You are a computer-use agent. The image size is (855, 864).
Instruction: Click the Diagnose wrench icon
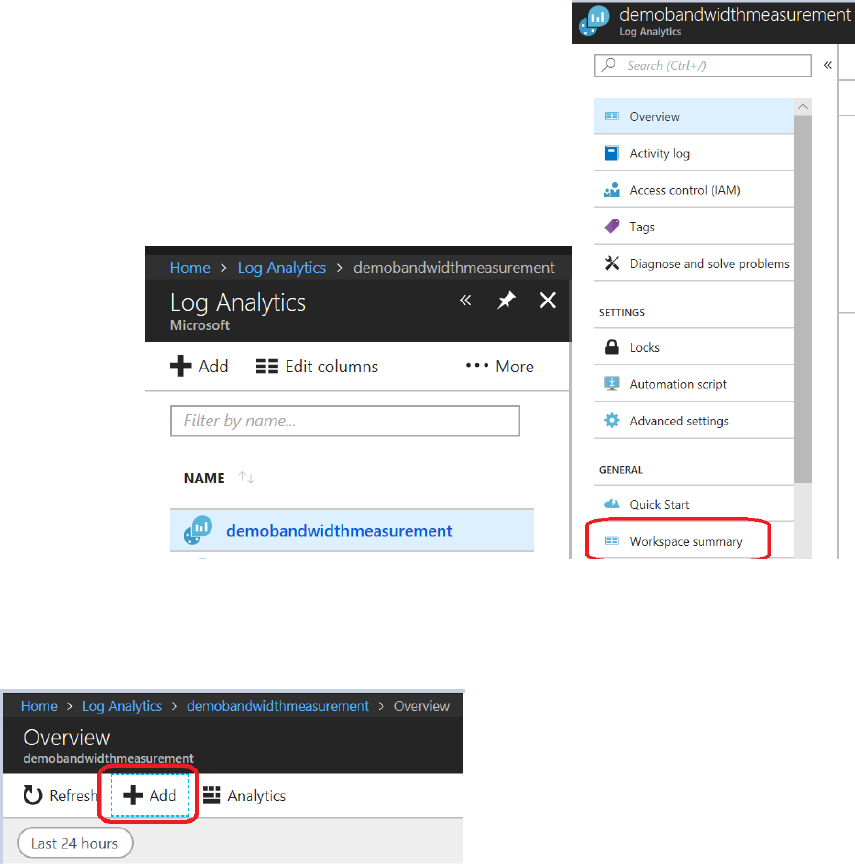[612, 263]
